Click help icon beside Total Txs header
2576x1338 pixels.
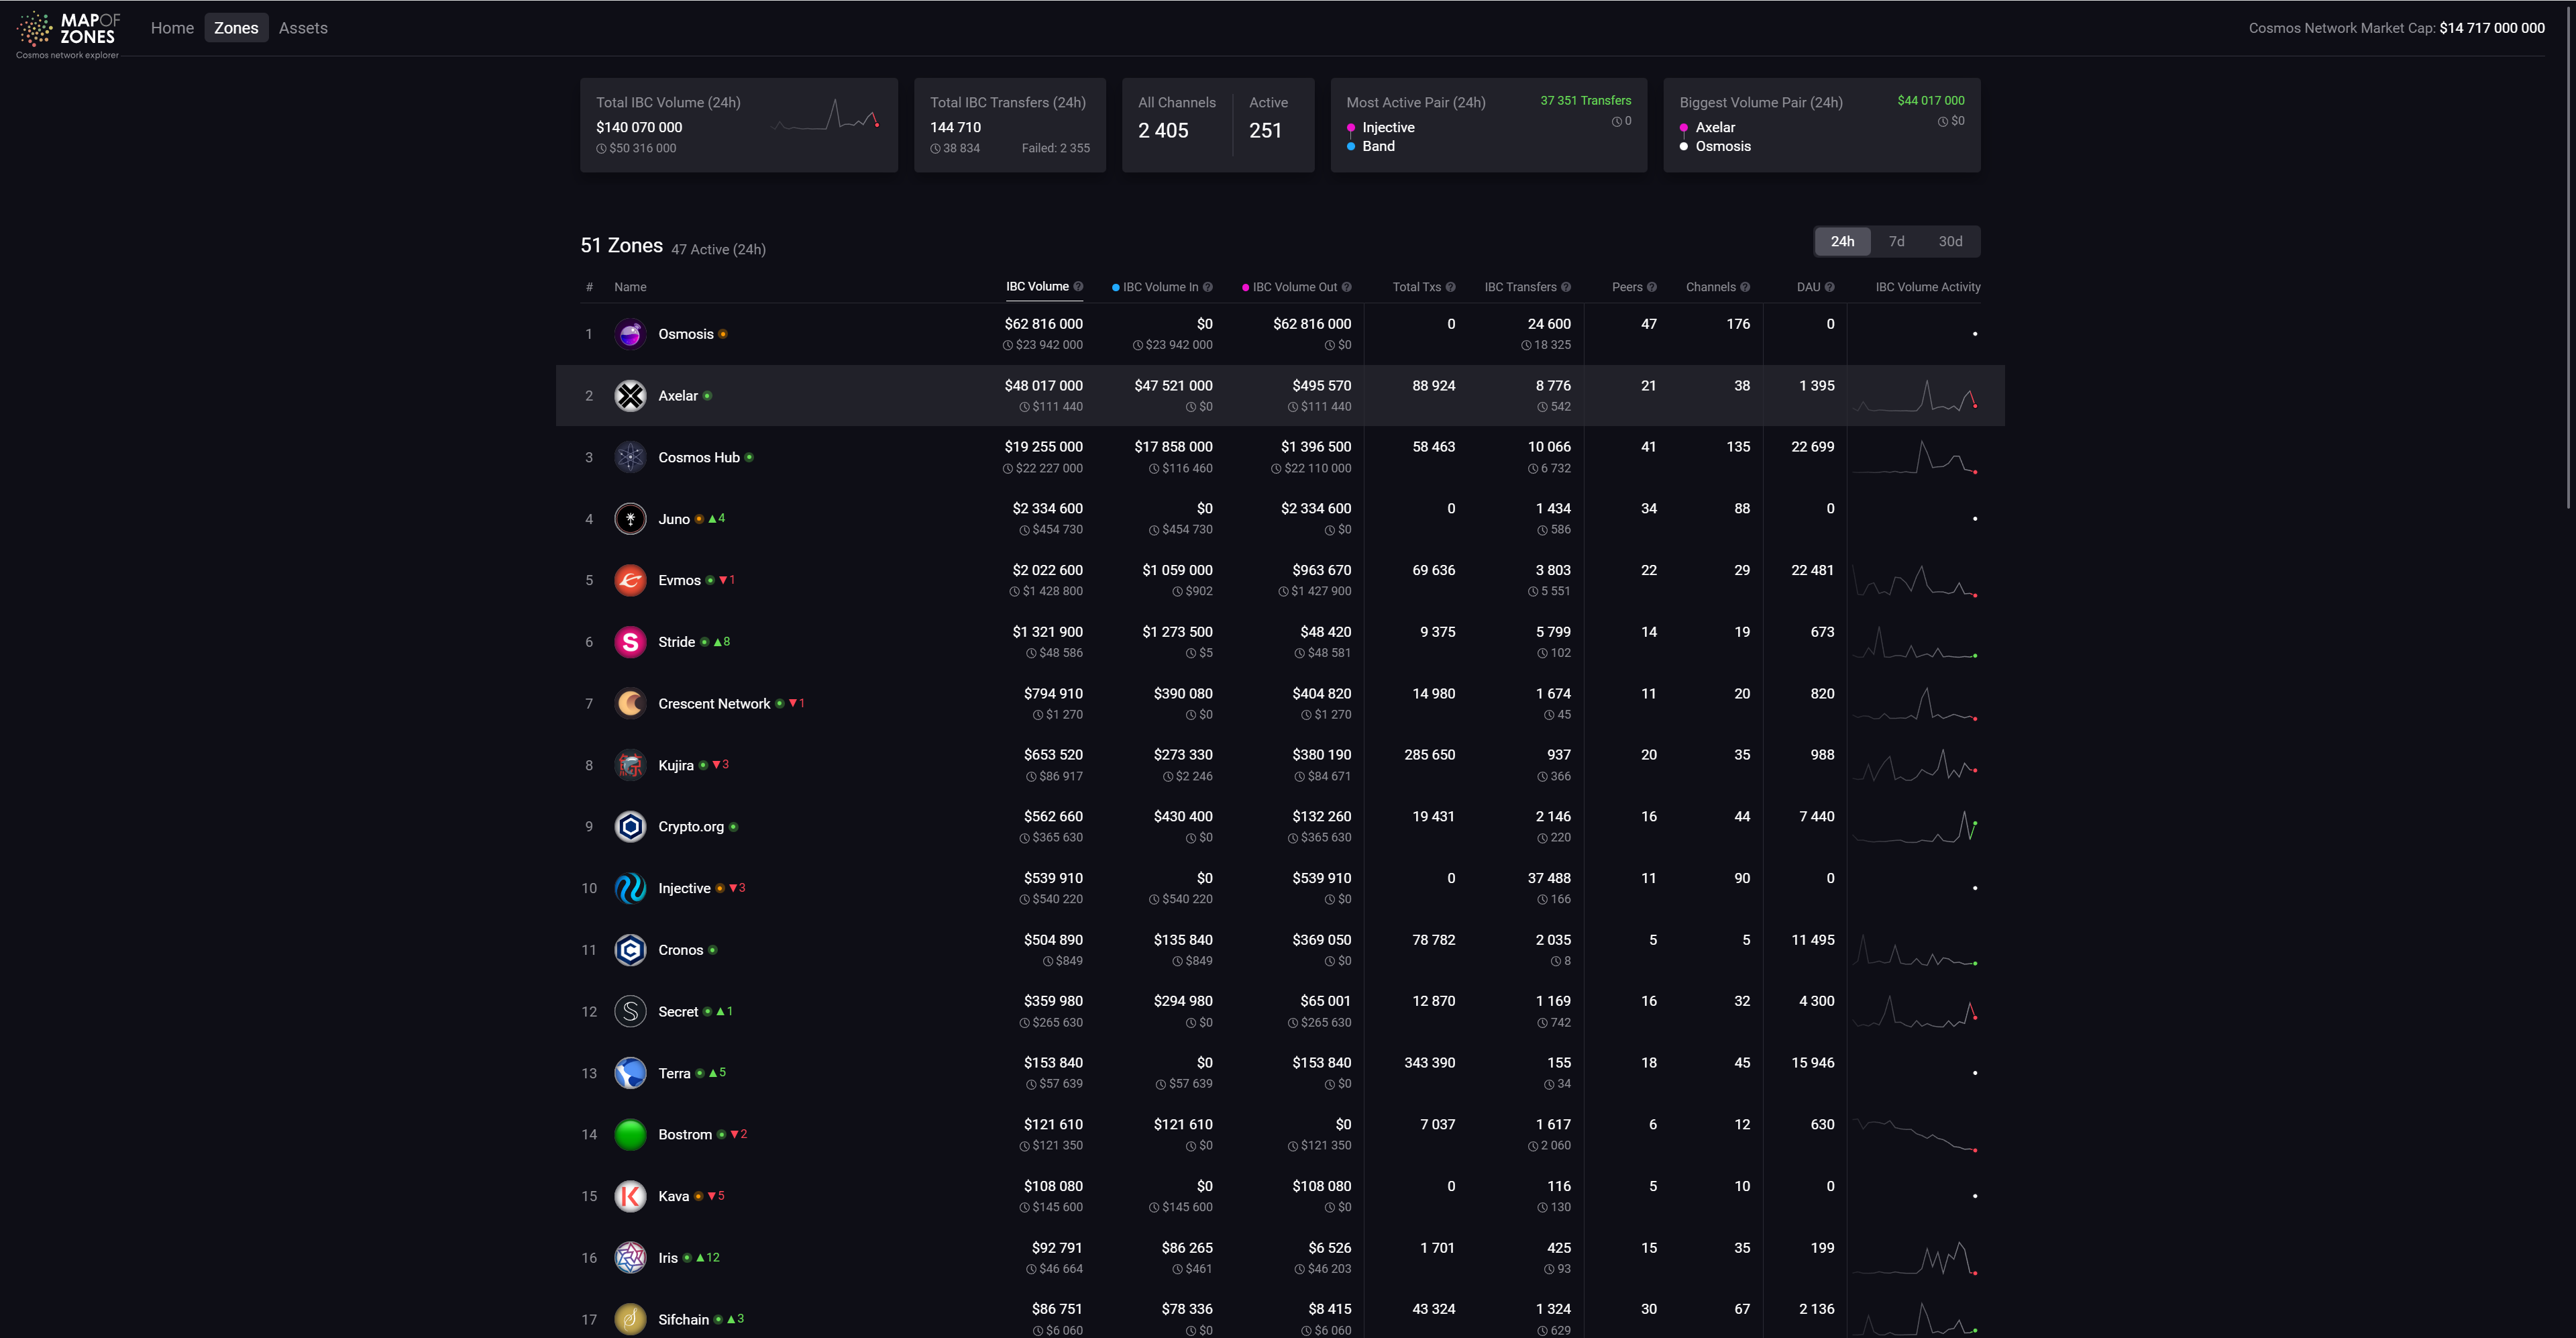1450,287
